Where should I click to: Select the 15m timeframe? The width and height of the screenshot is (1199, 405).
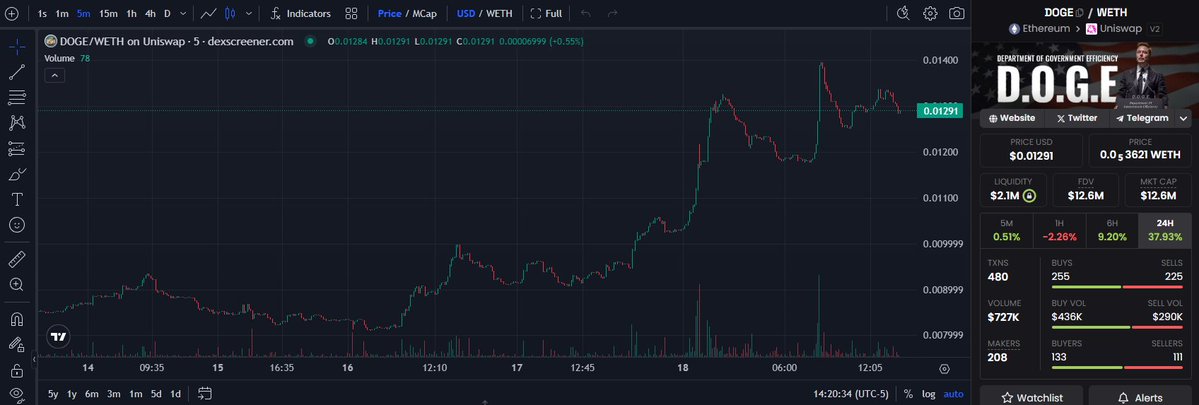[108, 13]
